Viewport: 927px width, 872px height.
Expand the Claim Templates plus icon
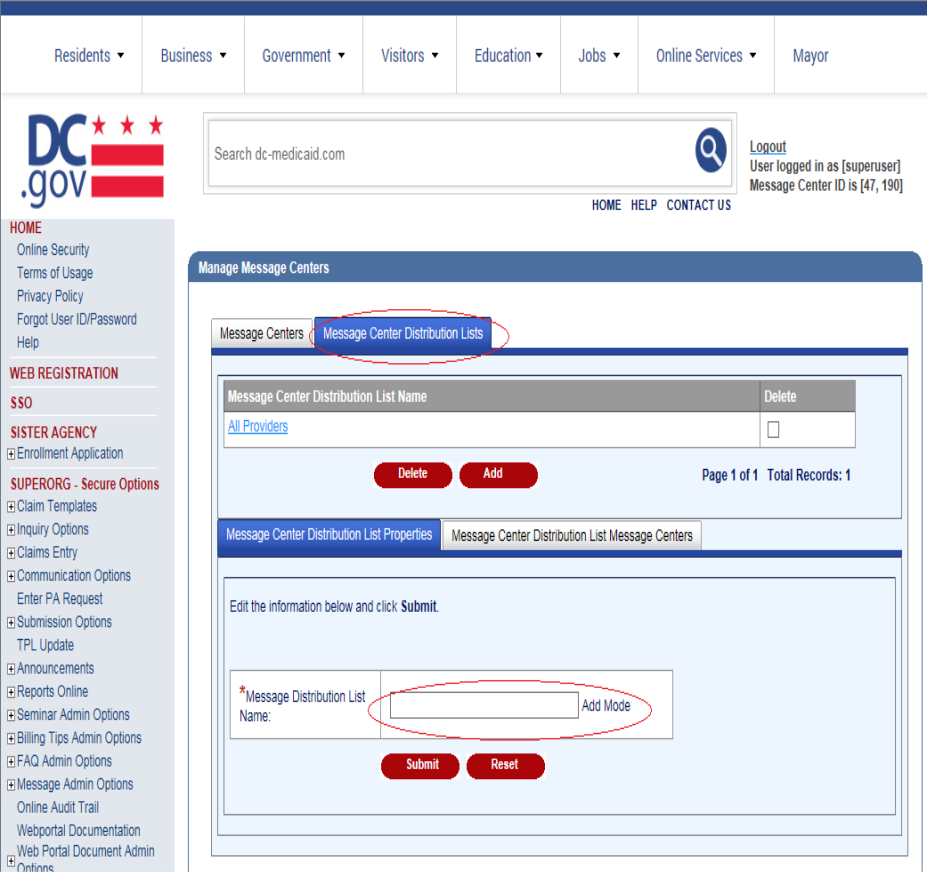click(11, 507)
